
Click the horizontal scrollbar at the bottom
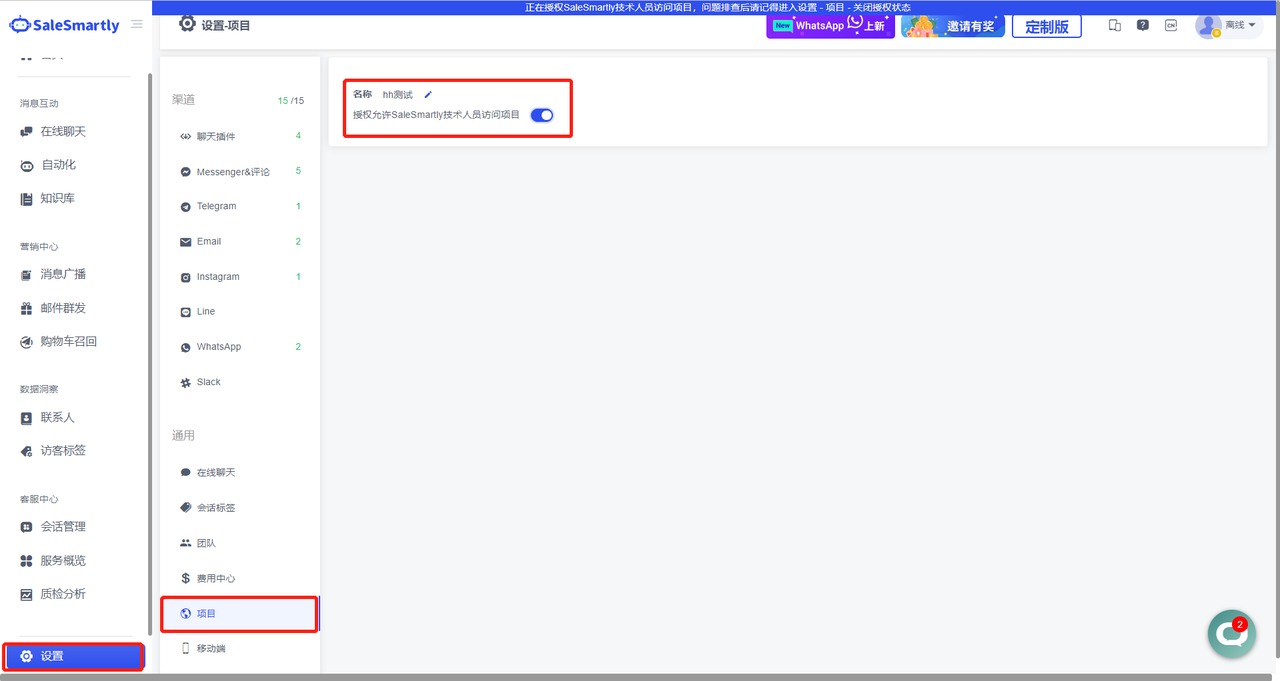pyautogui.click(x=638, y=677)
